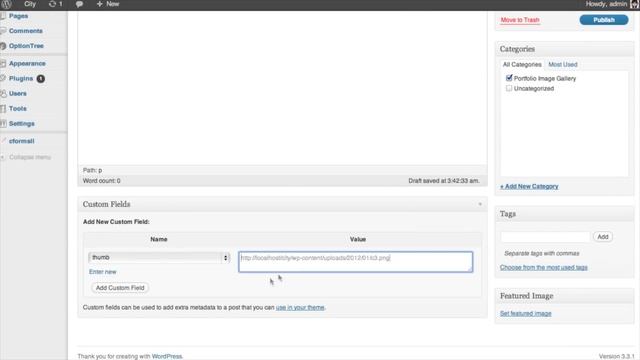Check the Uncategorized category
640x360 pixels.
pyautogui.click(x=509, y=88)
